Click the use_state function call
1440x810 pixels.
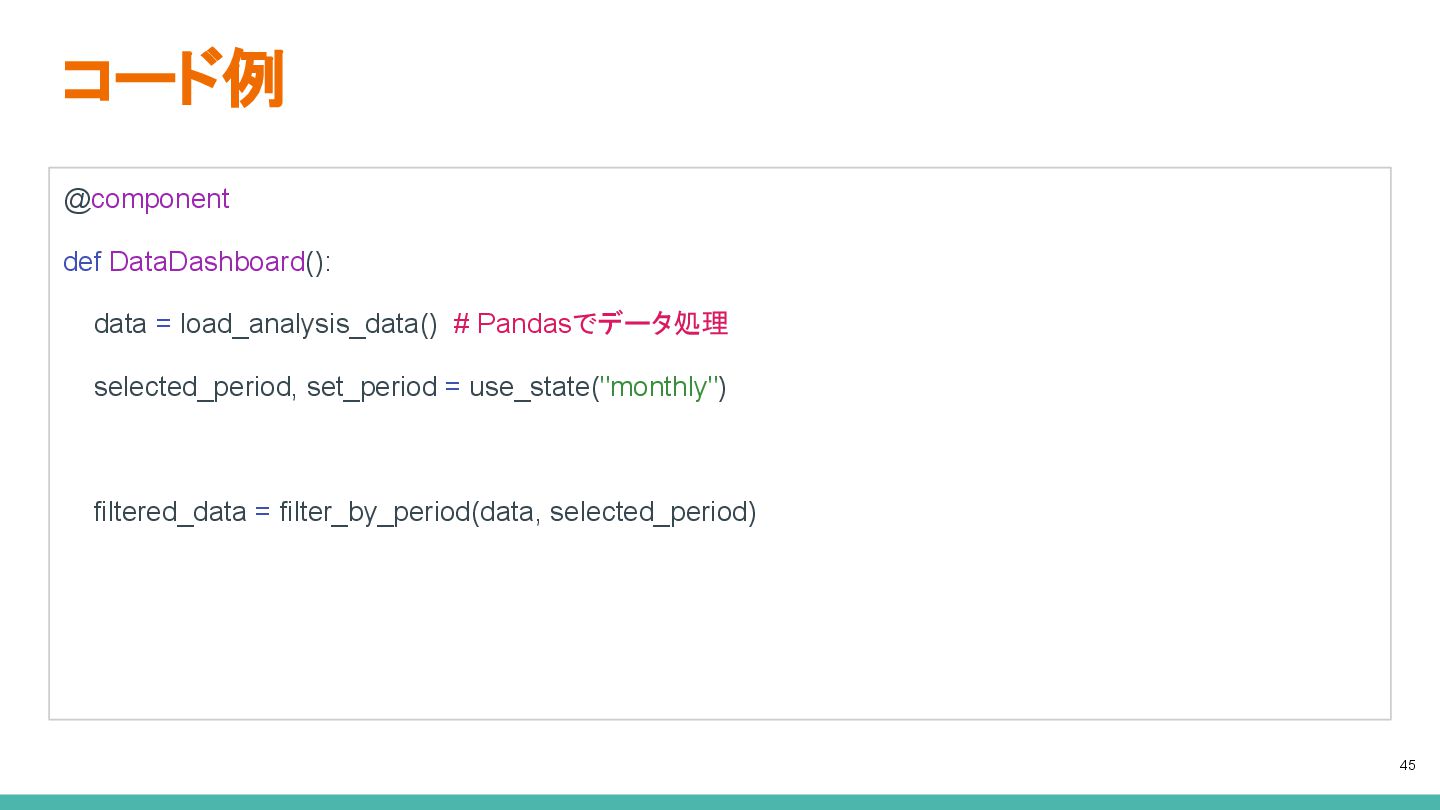click(x=529, y=387)
